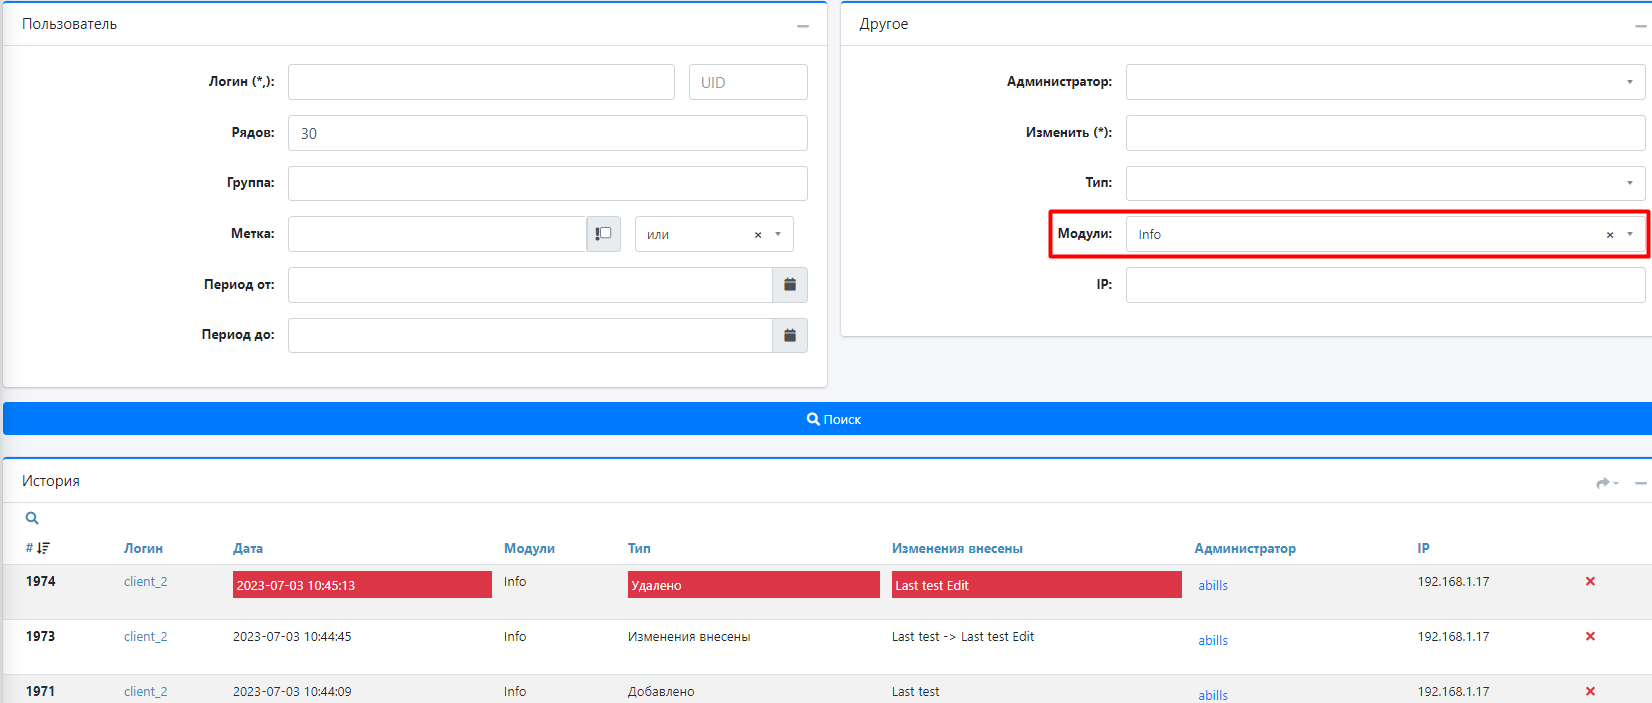Viewport: 1652px width, 703px height.
Task: Open client_2 login link in row 1974
Action: tap(145, 582)
